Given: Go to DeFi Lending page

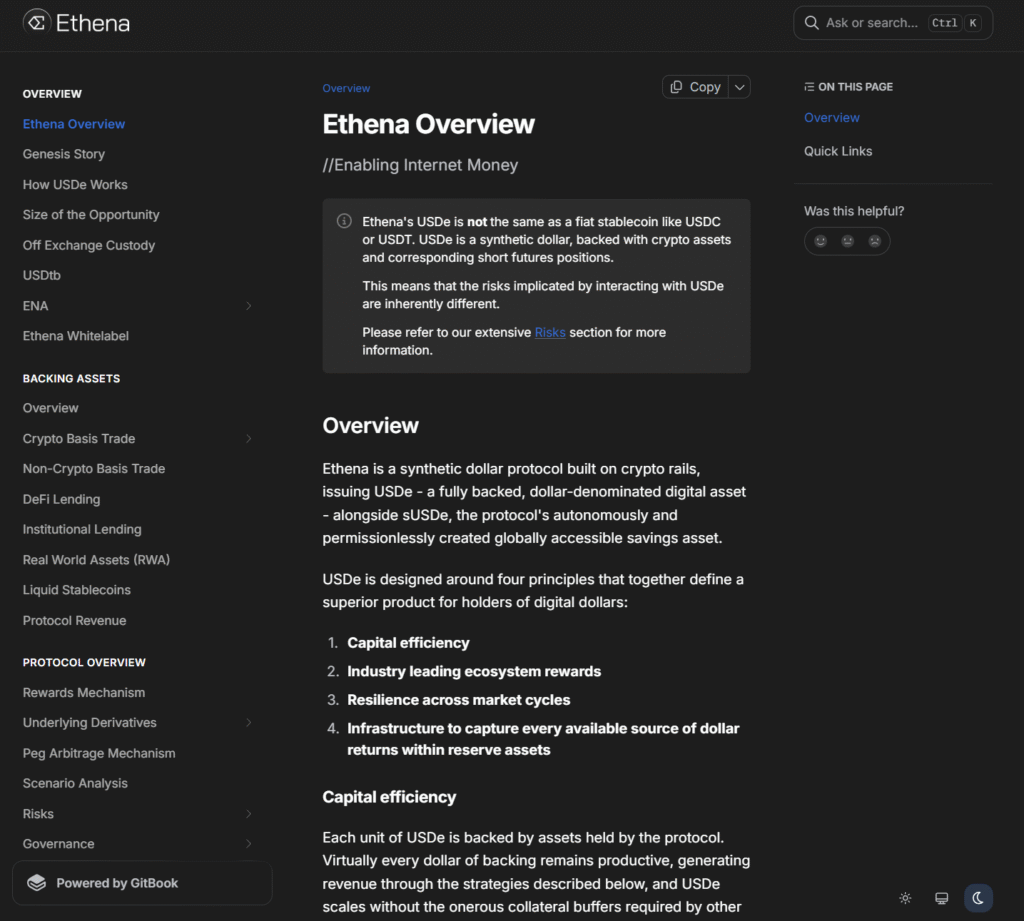Looking at the screenshot, I should (x=61, y=499).
